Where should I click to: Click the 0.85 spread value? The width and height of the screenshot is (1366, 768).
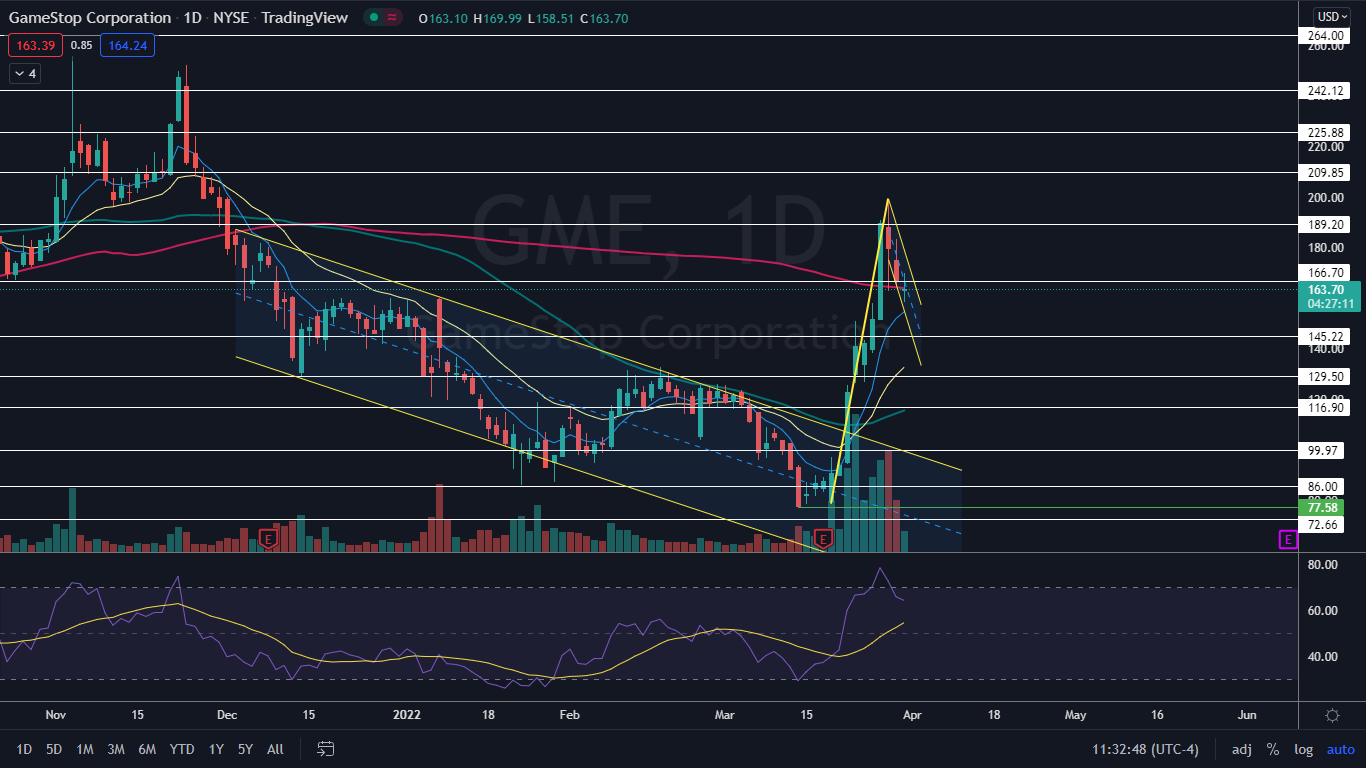pos(82,45)
